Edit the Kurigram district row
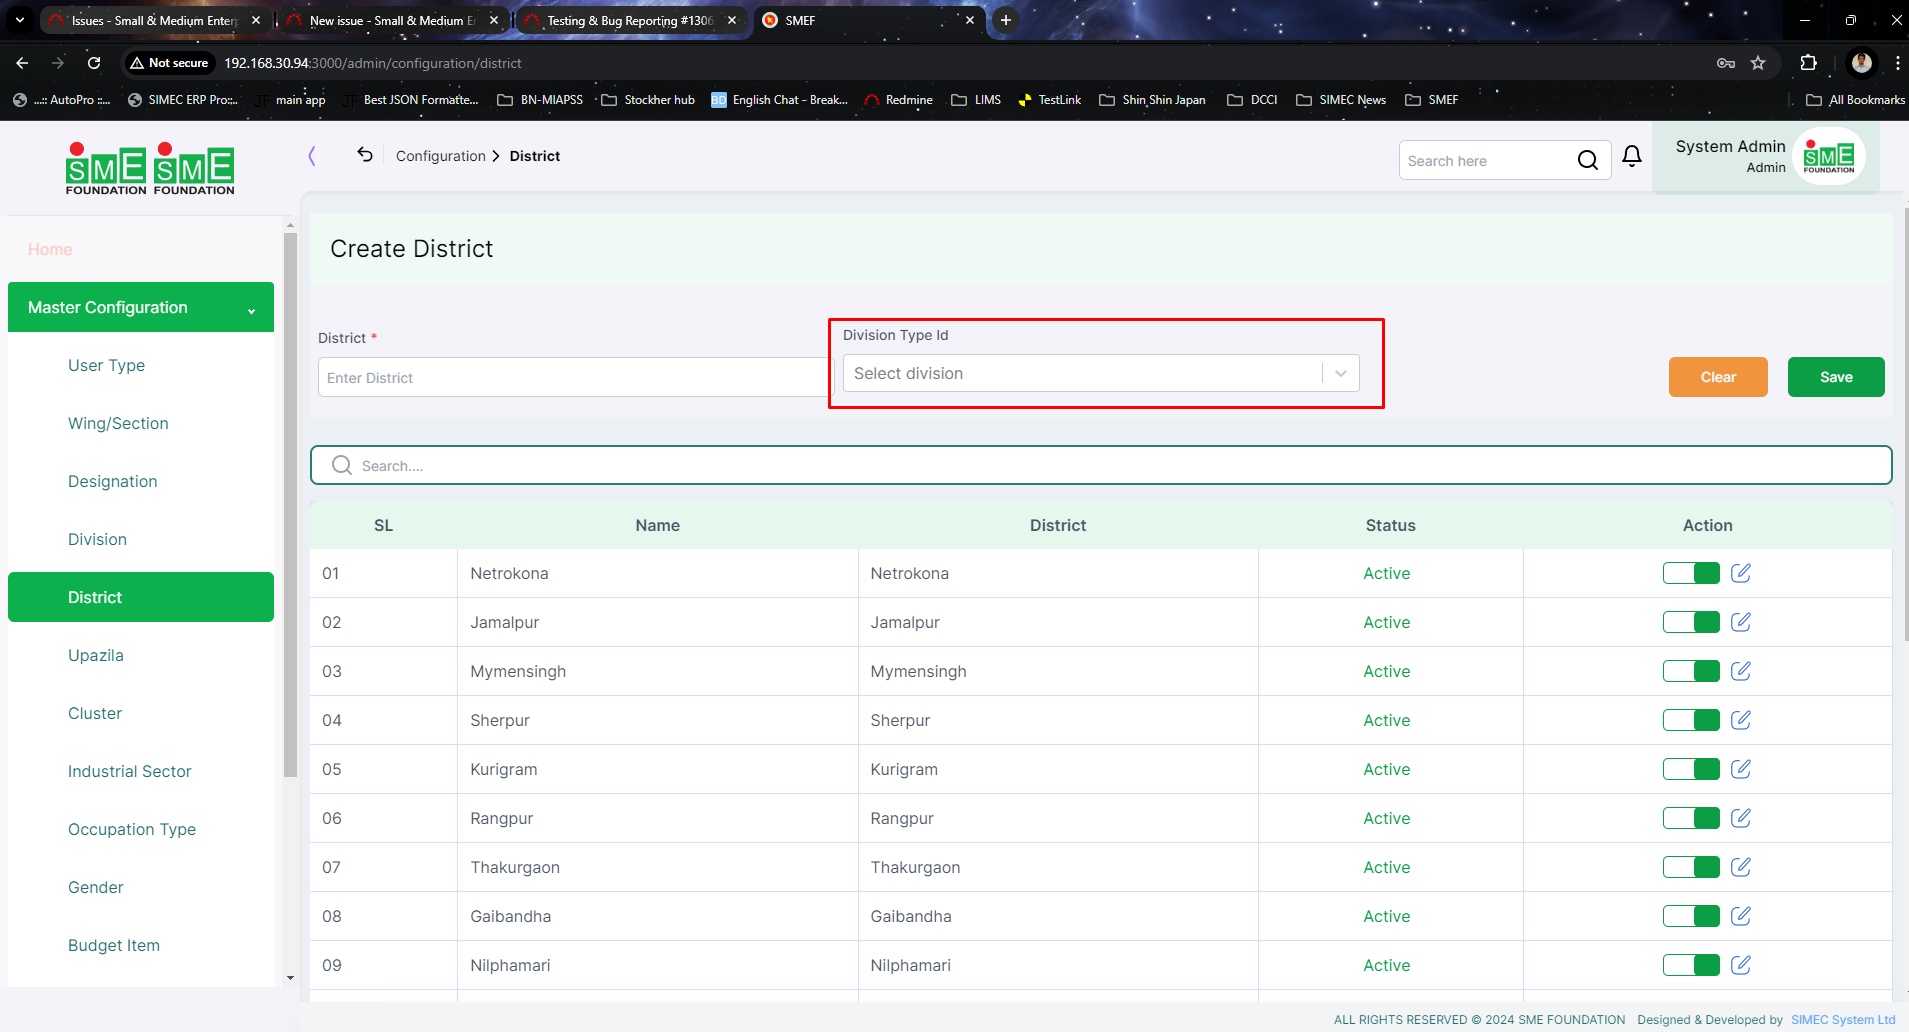1909x1032 pixels. coord(1740,769)
